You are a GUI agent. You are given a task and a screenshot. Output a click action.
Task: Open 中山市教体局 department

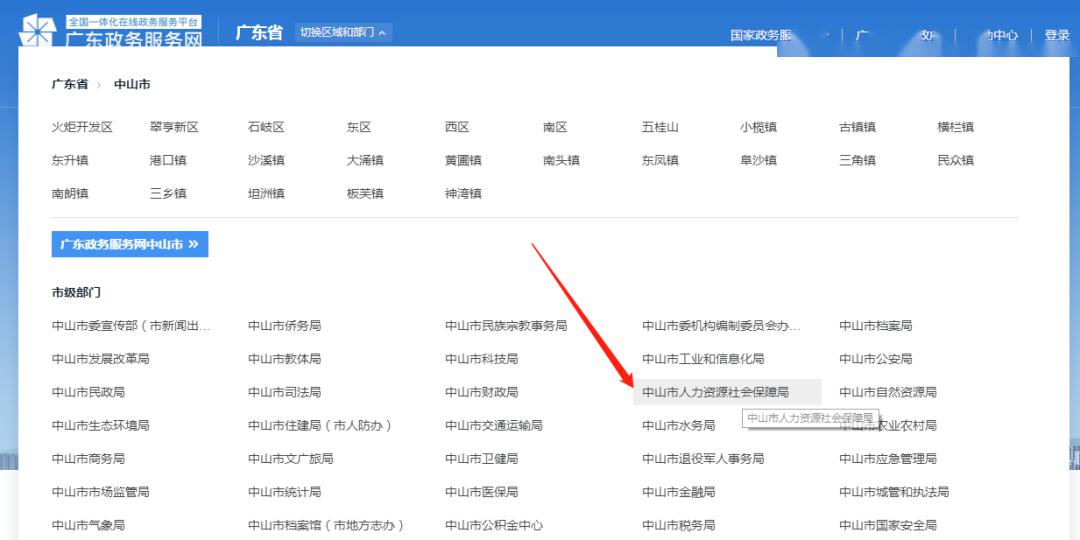click(284, 359)
